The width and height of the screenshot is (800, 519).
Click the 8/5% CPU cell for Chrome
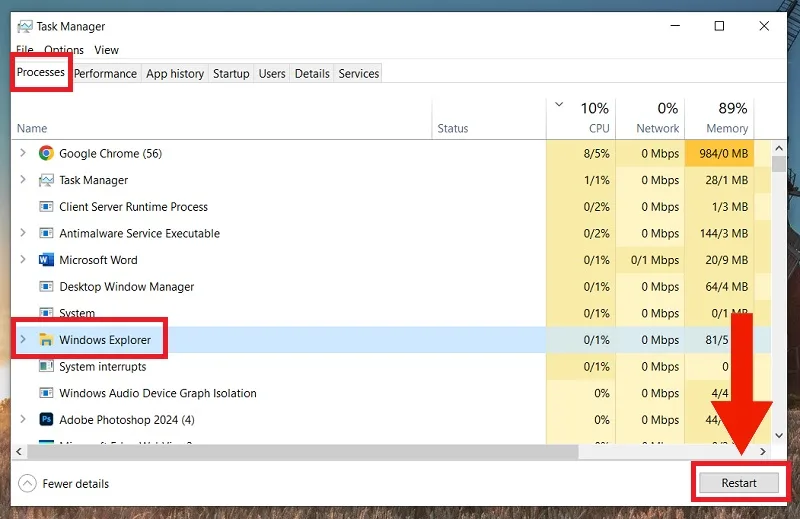tap(582, 153)
